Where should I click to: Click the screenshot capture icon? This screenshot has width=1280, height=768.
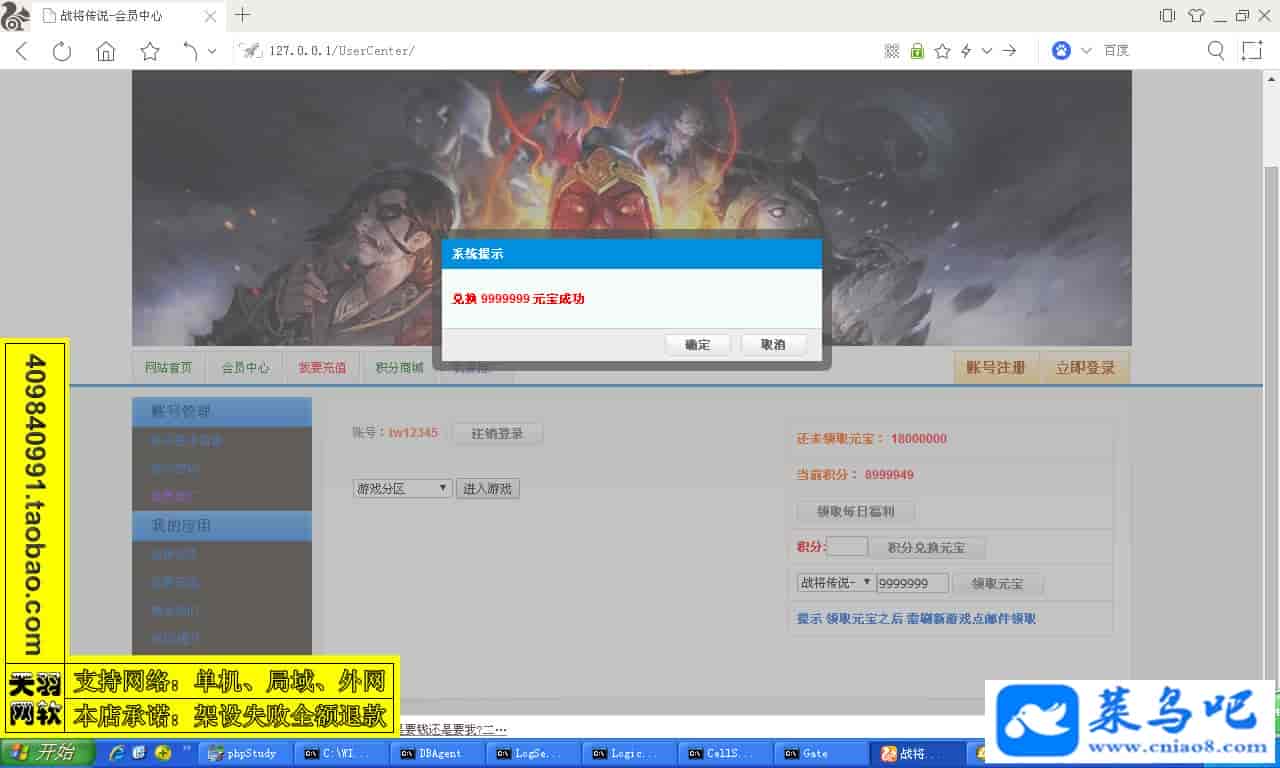1252,51
